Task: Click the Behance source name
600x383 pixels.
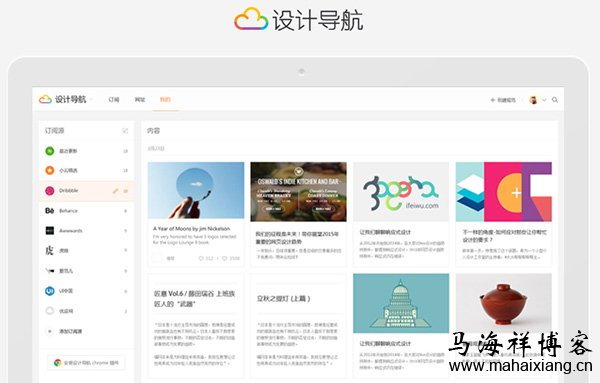Action: pyautogui.click(x=68, y=211)
